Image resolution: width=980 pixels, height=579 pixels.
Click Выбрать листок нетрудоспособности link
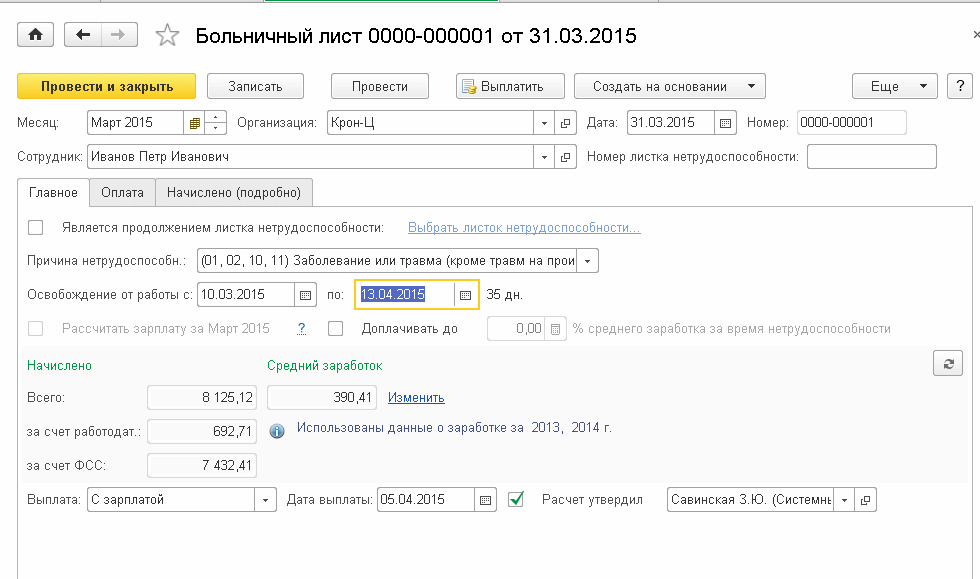[x=524, y=228]
